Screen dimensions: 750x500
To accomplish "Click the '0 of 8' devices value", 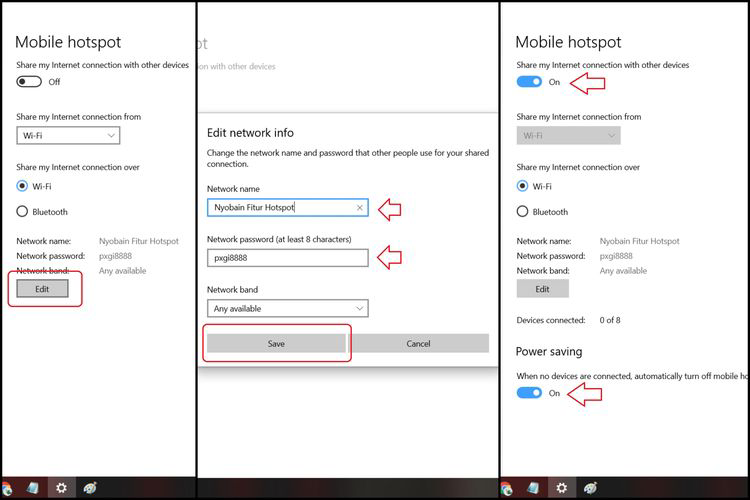I will (x=610, y=320).
